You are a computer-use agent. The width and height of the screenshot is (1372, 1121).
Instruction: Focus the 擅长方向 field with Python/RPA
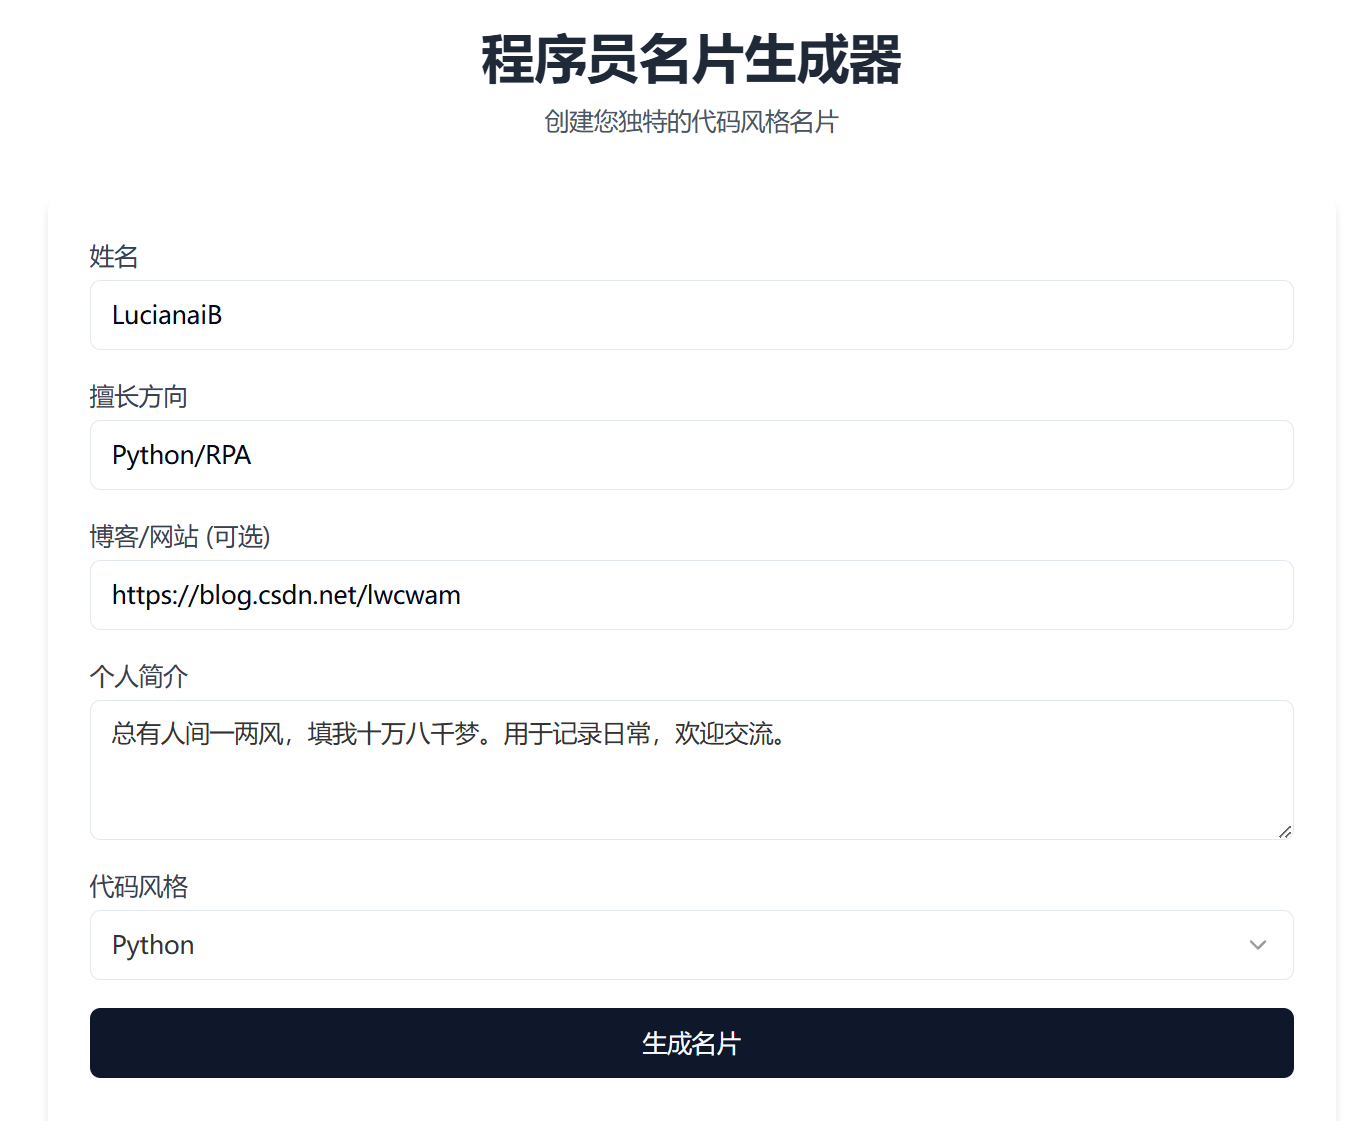tap(691, 455)
